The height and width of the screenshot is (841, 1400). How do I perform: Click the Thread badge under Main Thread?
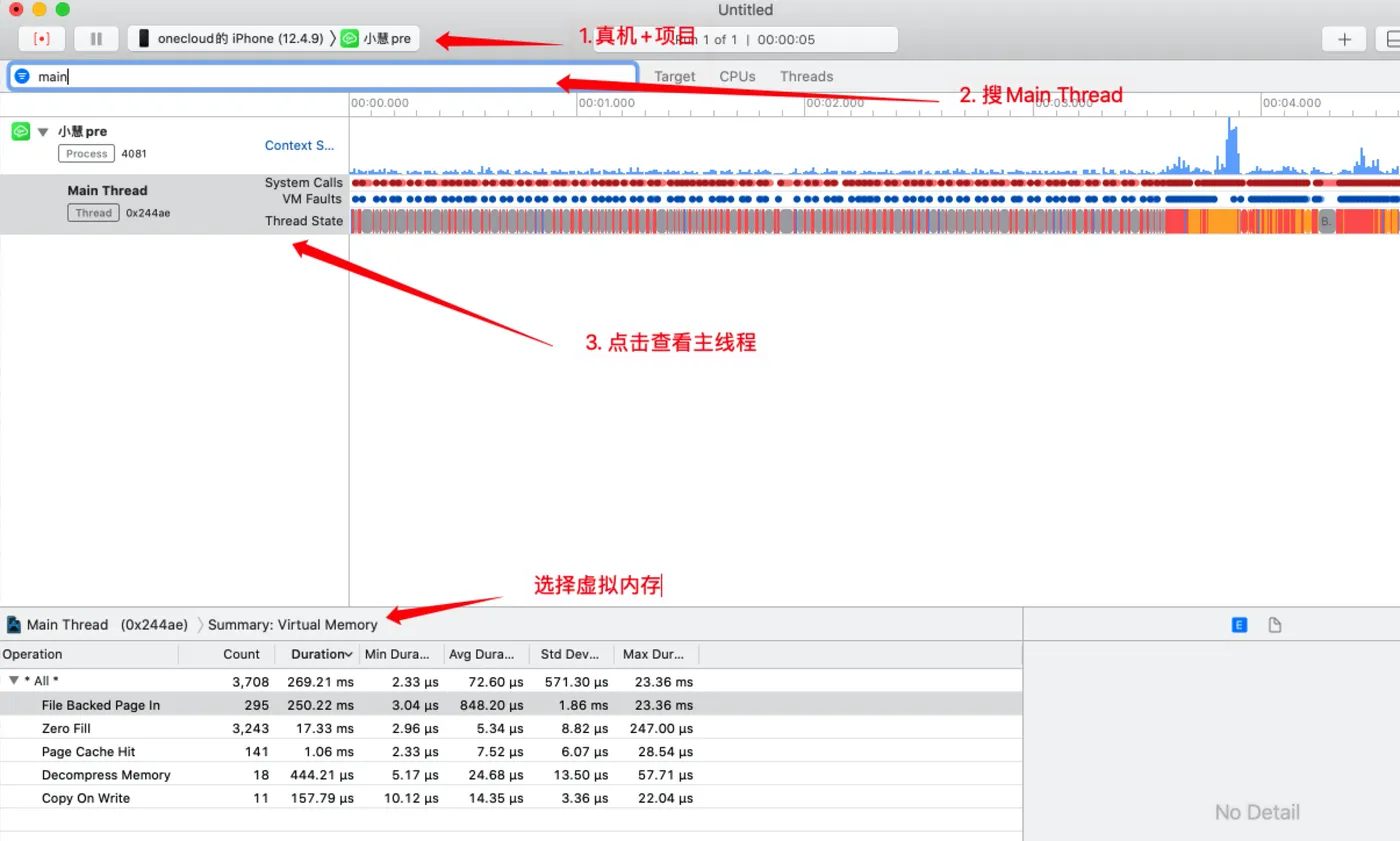point(93,212)
